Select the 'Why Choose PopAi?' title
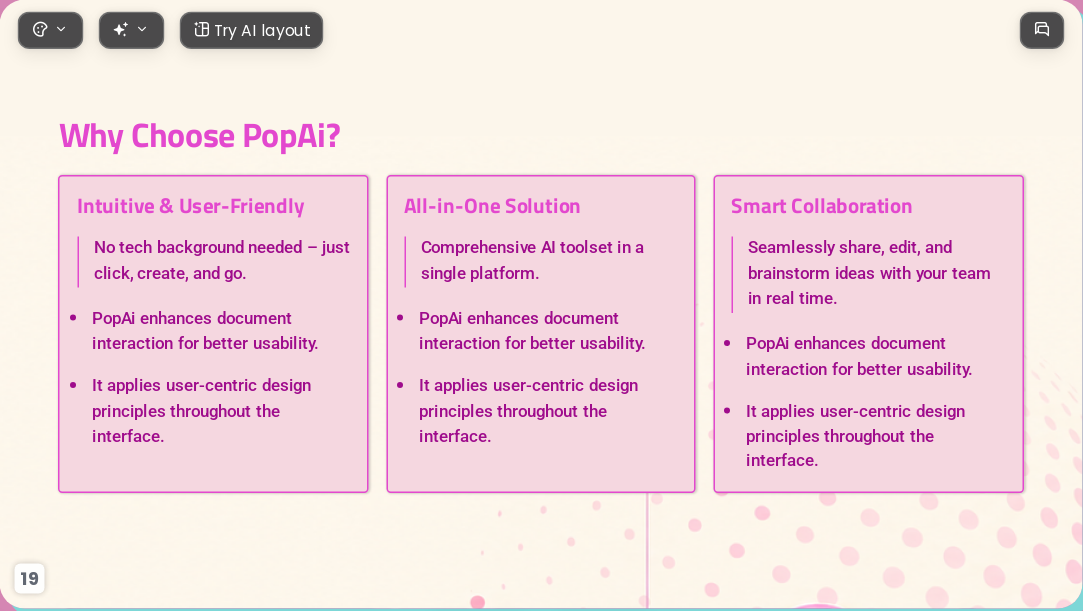Screen dimensions: 1083x611 point(200,136)
